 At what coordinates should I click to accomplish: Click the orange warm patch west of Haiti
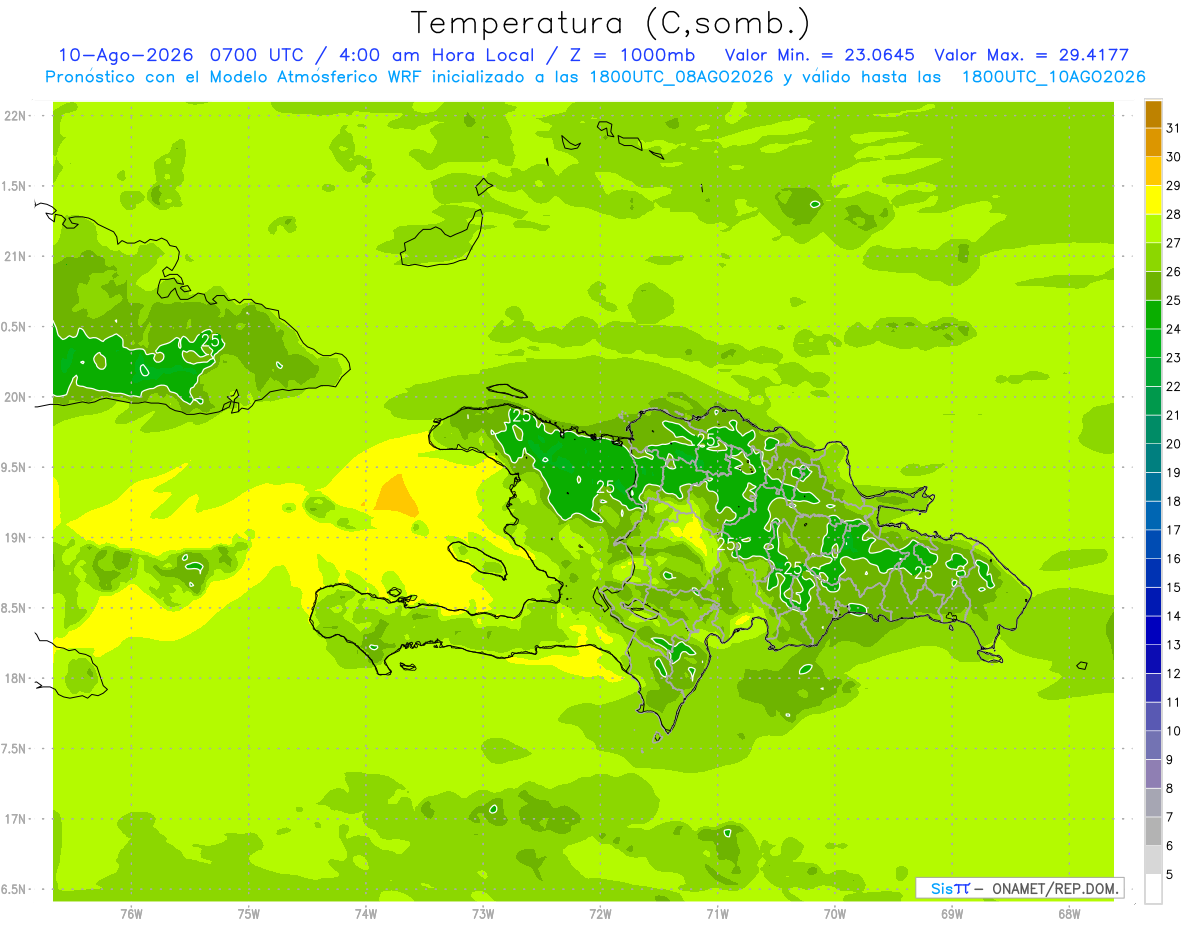[396, 495]
